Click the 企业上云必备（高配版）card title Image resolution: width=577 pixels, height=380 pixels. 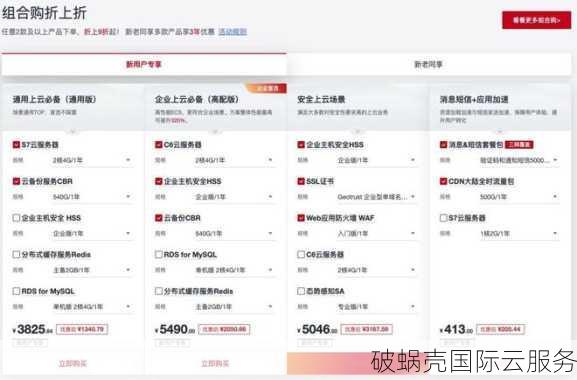[x=197, y=99]
